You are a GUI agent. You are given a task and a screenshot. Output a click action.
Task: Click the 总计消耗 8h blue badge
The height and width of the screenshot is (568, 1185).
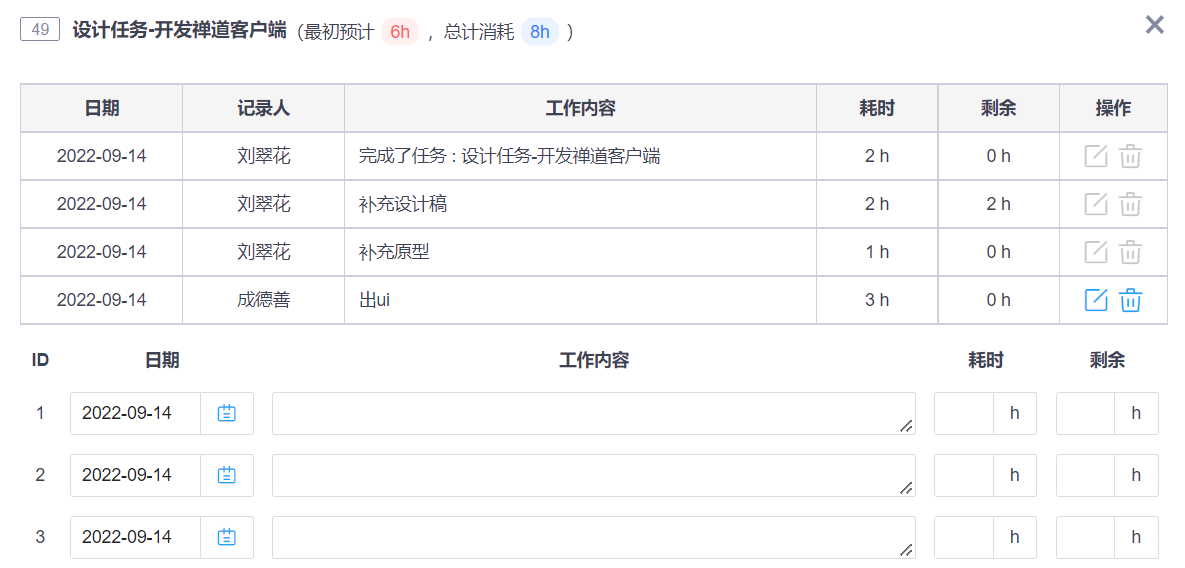540,32
